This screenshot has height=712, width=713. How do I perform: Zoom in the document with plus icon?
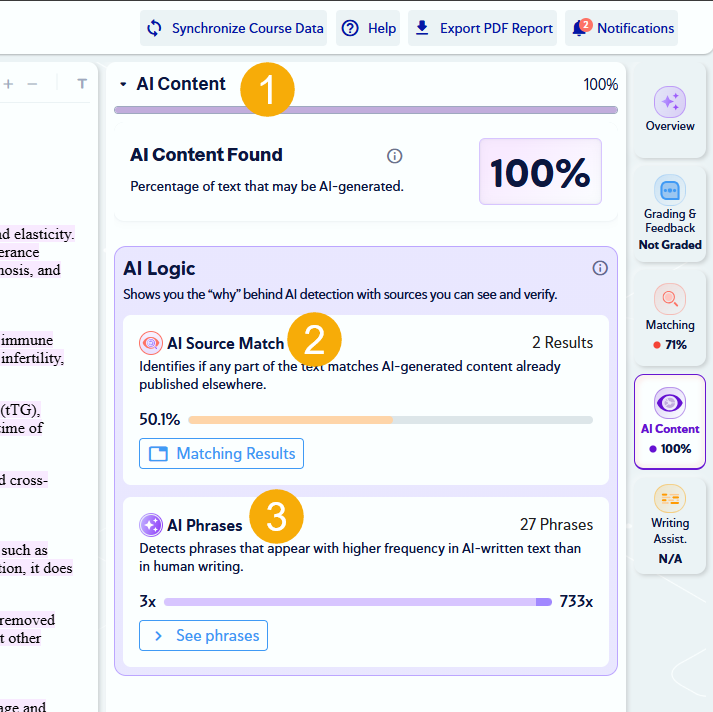point(8,84)
